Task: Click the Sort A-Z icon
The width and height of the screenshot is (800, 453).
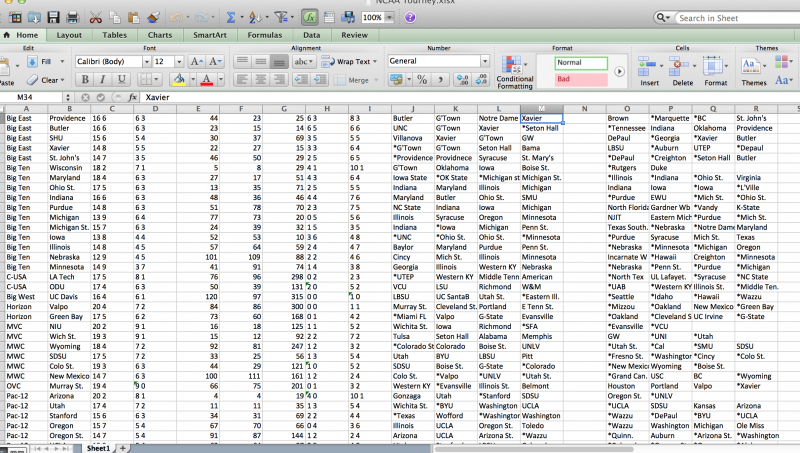Action: click(255, 17)
